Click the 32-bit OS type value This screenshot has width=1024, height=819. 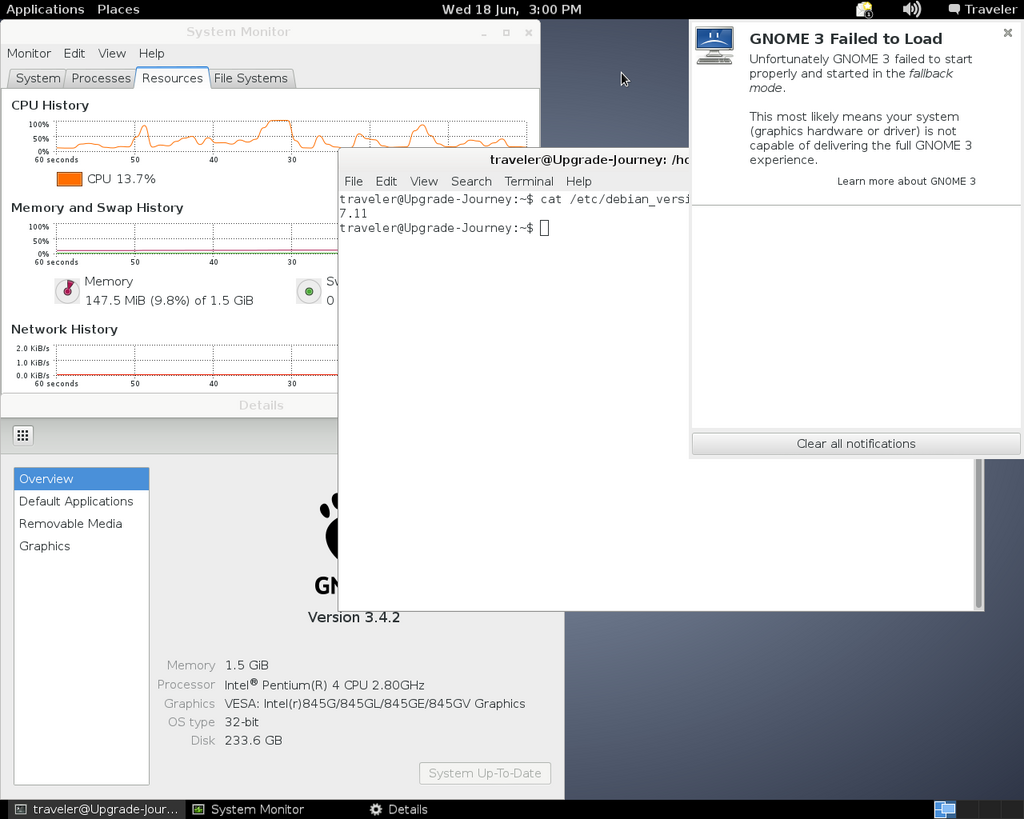point(242,722)
